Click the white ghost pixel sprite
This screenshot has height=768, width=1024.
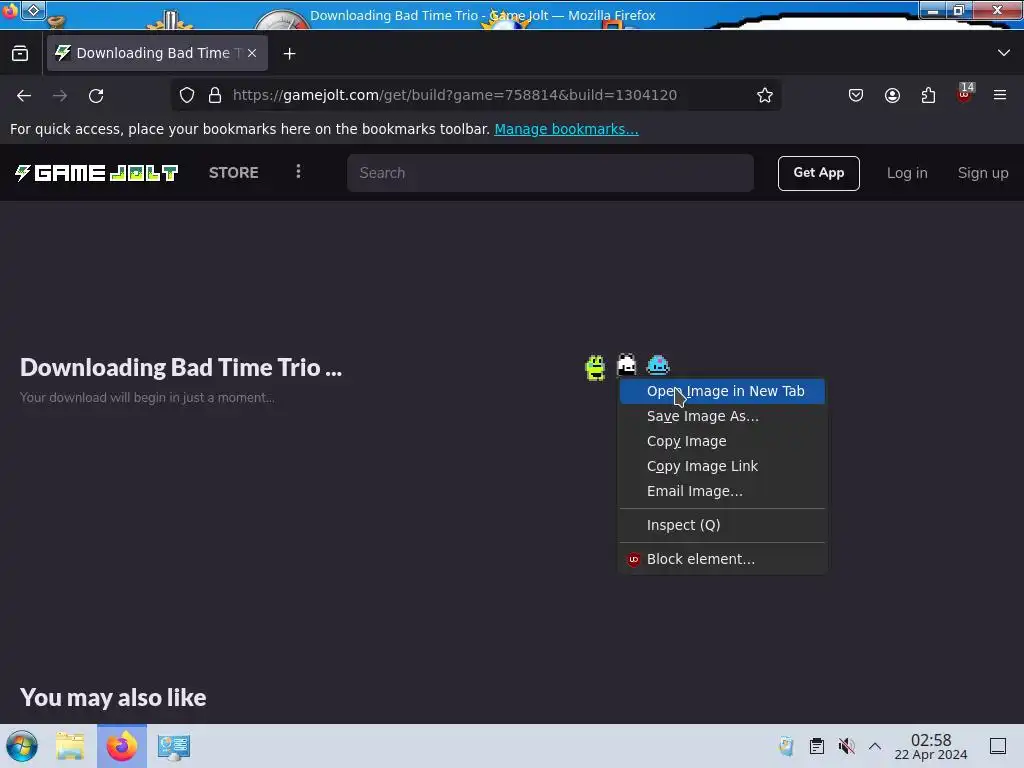pos(626,364)
